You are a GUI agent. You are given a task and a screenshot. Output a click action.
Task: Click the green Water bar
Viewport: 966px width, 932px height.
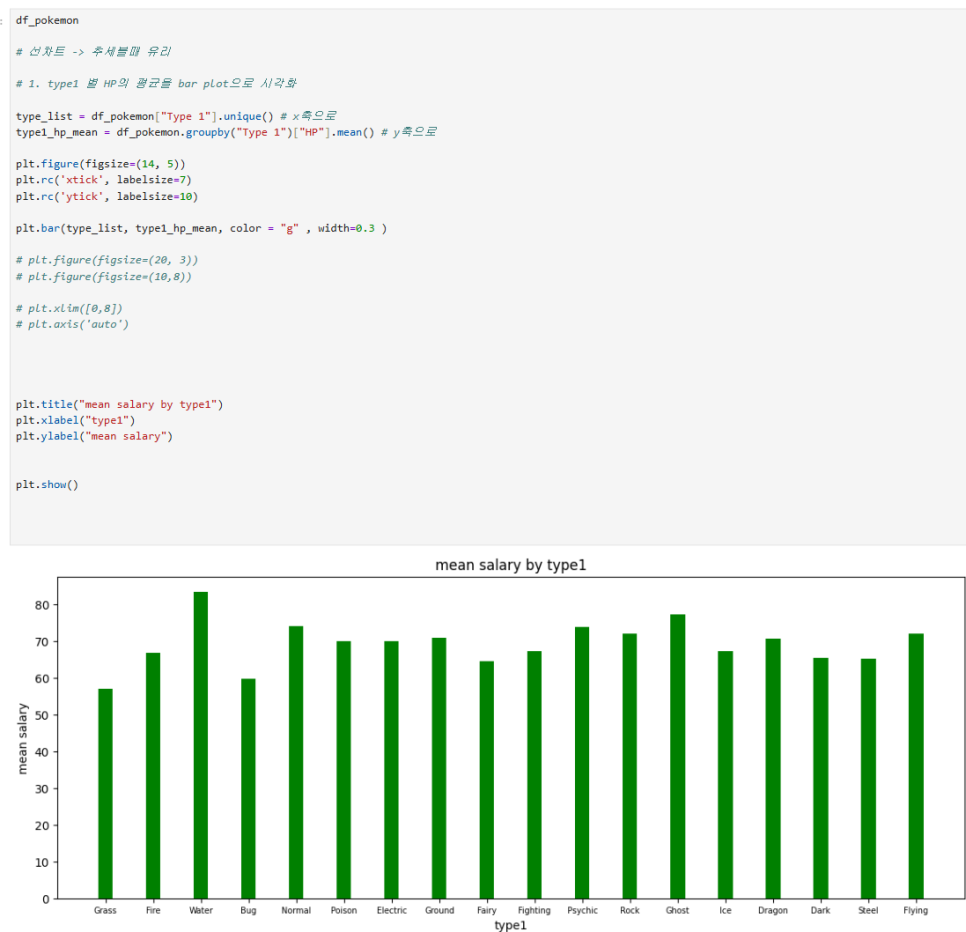pos(201,745)
